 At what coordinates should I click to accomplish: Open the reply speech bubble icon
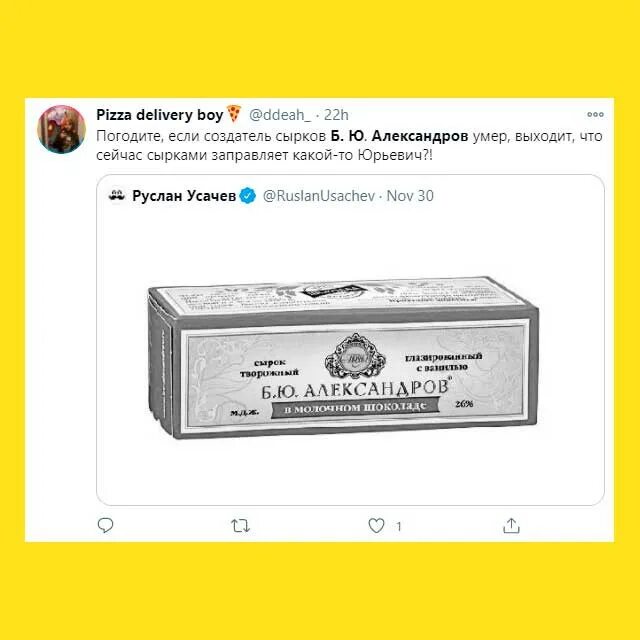(105, 525)
